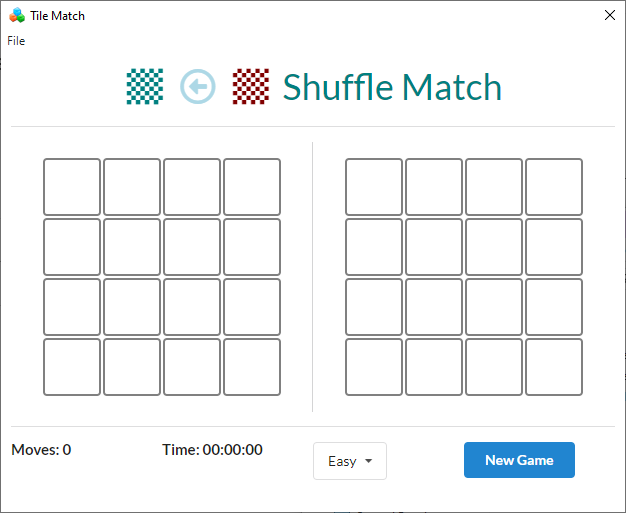Start a New Game

[519, 460]
